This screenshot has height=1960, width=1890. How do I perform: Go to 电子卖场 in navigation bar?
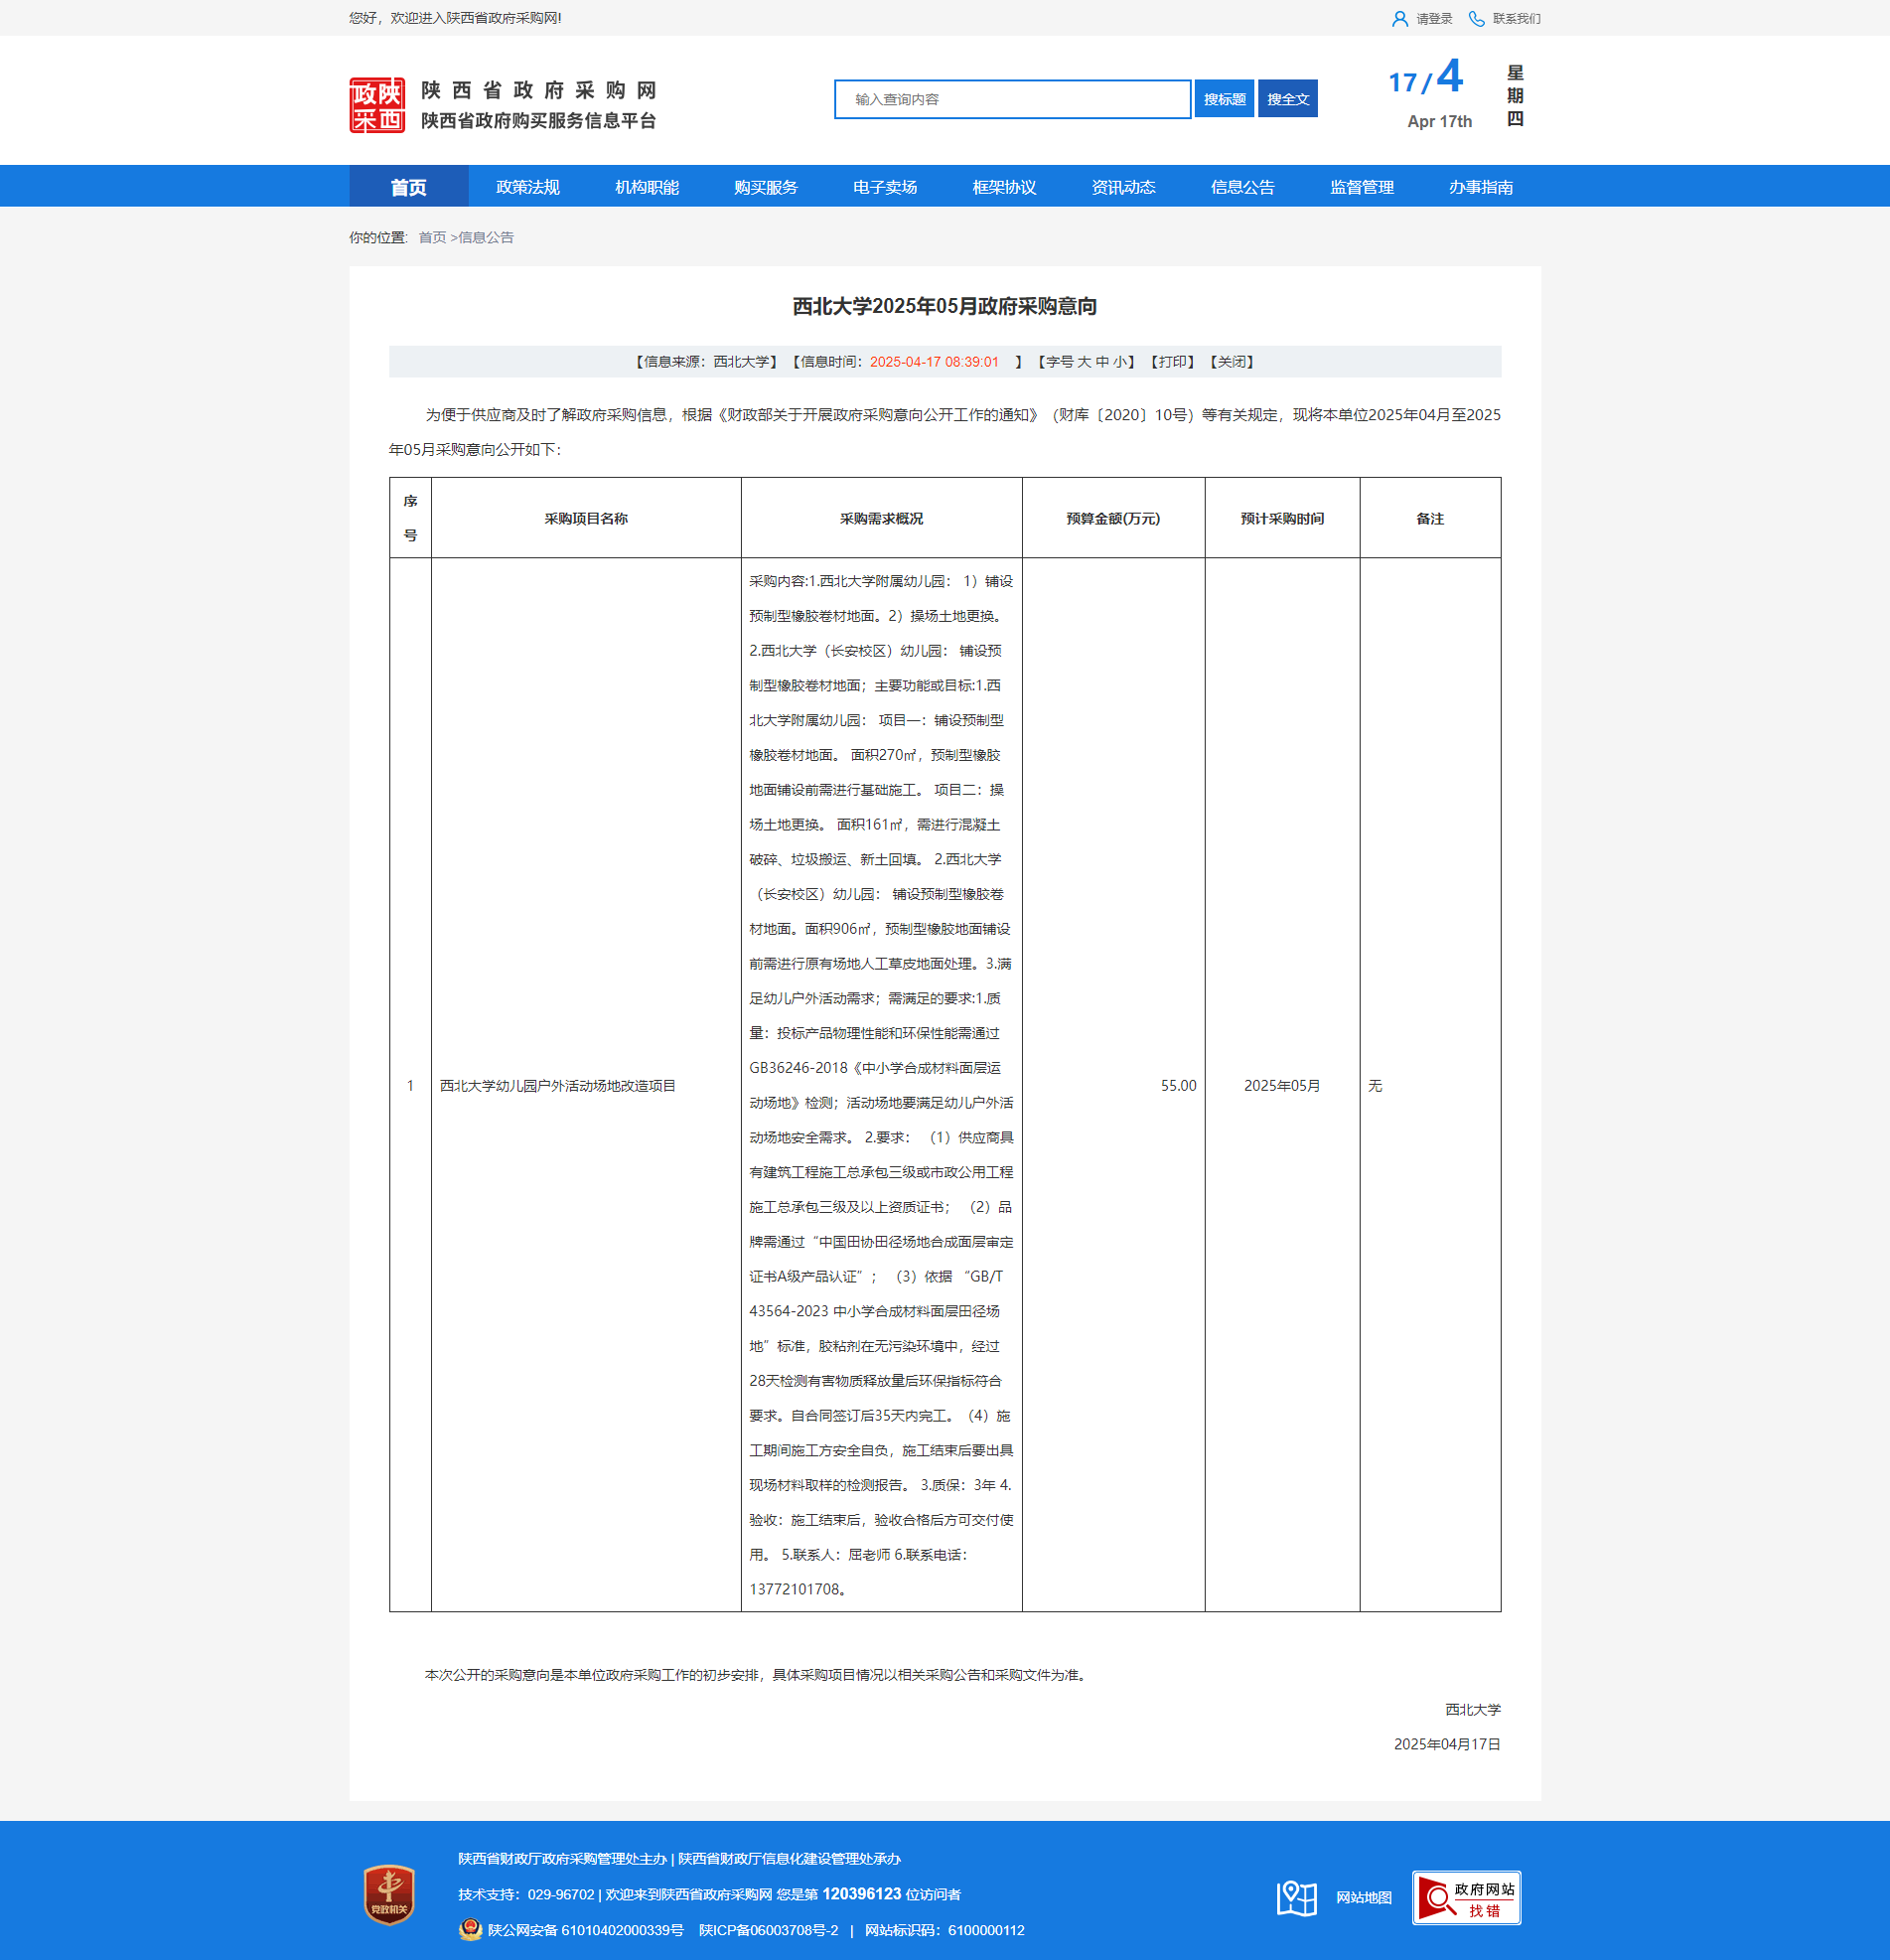point(884,187)
